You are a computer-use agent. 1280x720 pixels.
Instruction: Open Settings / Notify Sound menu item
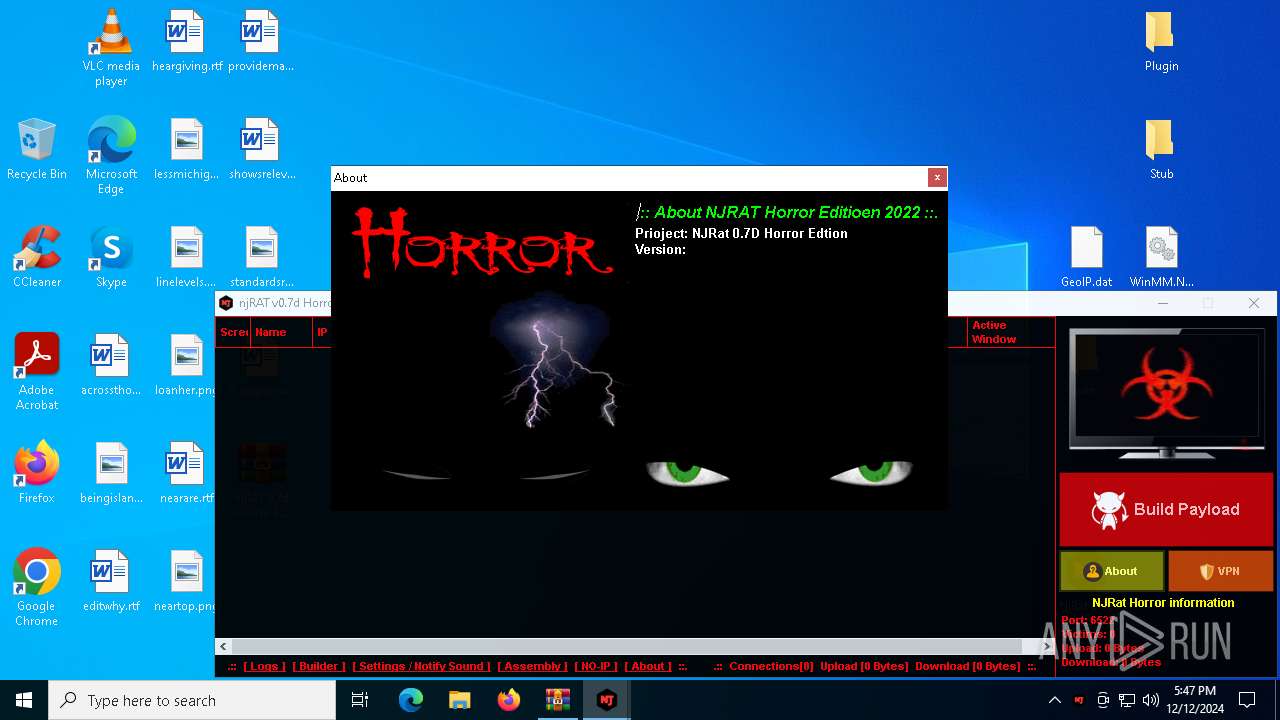[x=421, y=666]
